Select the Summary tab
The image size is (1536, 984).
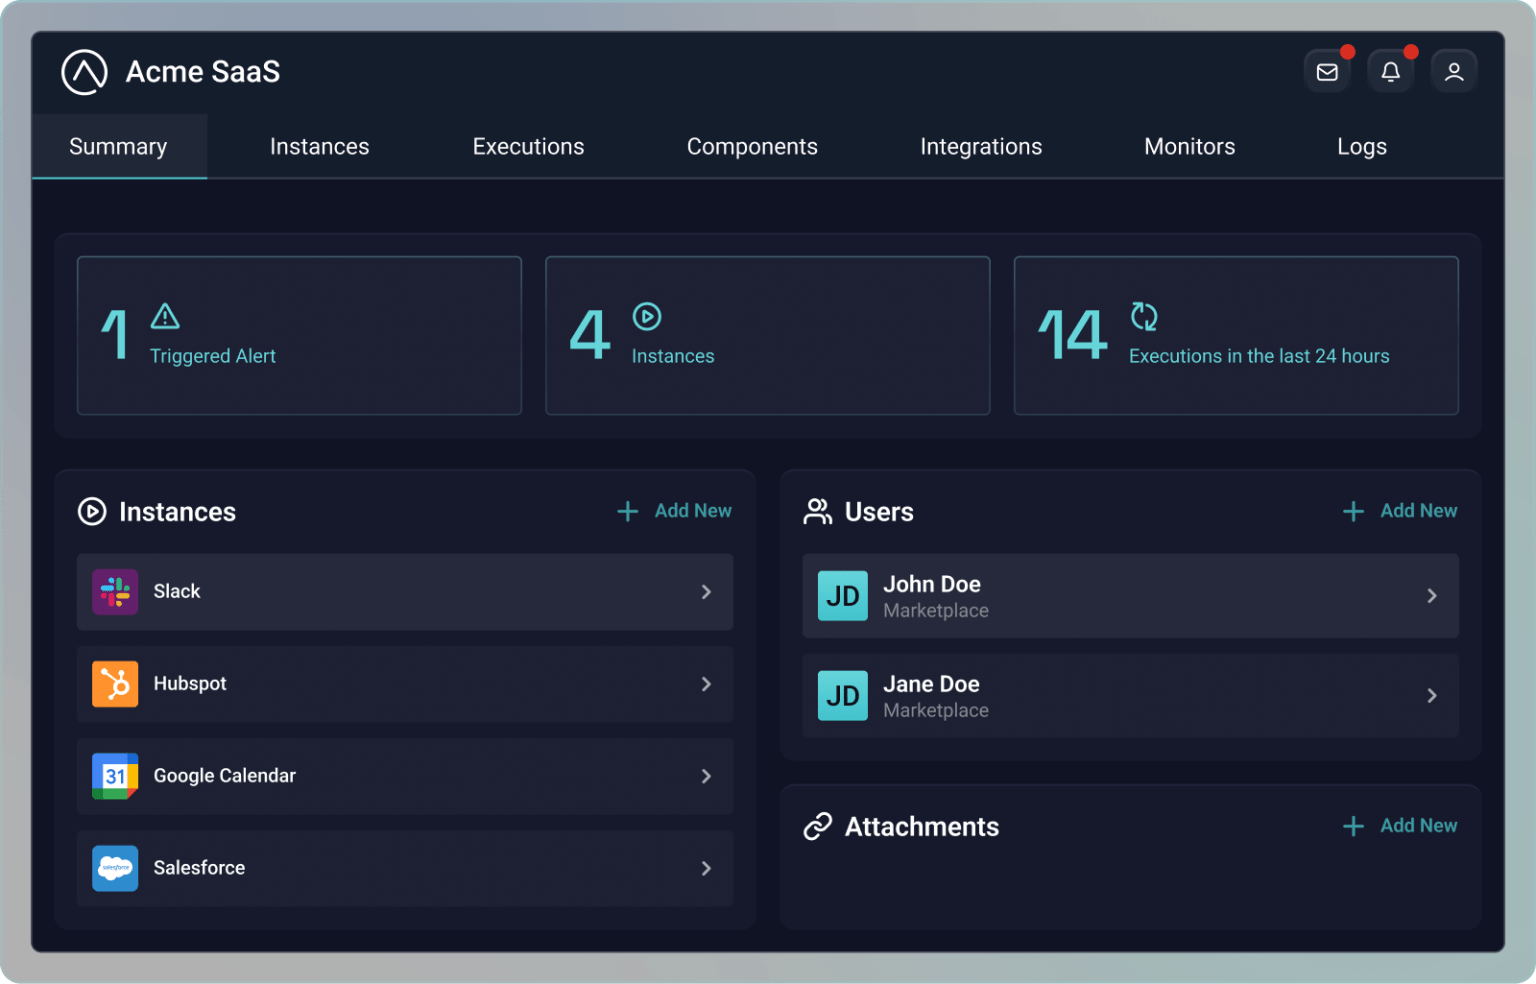coord(119,146)
